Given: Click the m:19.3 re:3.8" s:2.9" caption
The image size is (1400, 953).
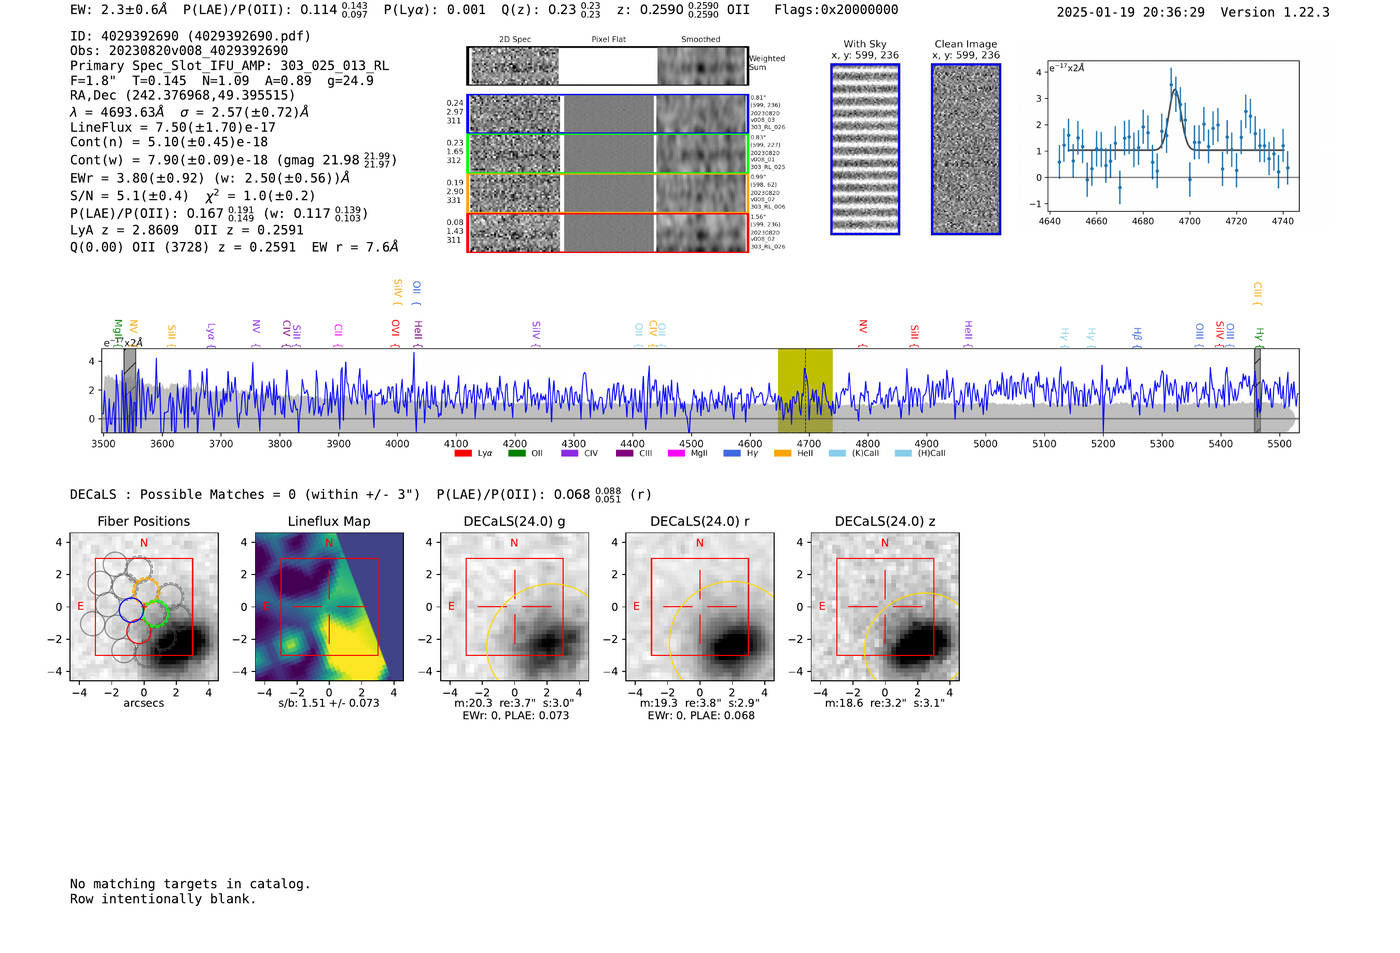Looking at the screenshot, I should (x=700, y=703).
